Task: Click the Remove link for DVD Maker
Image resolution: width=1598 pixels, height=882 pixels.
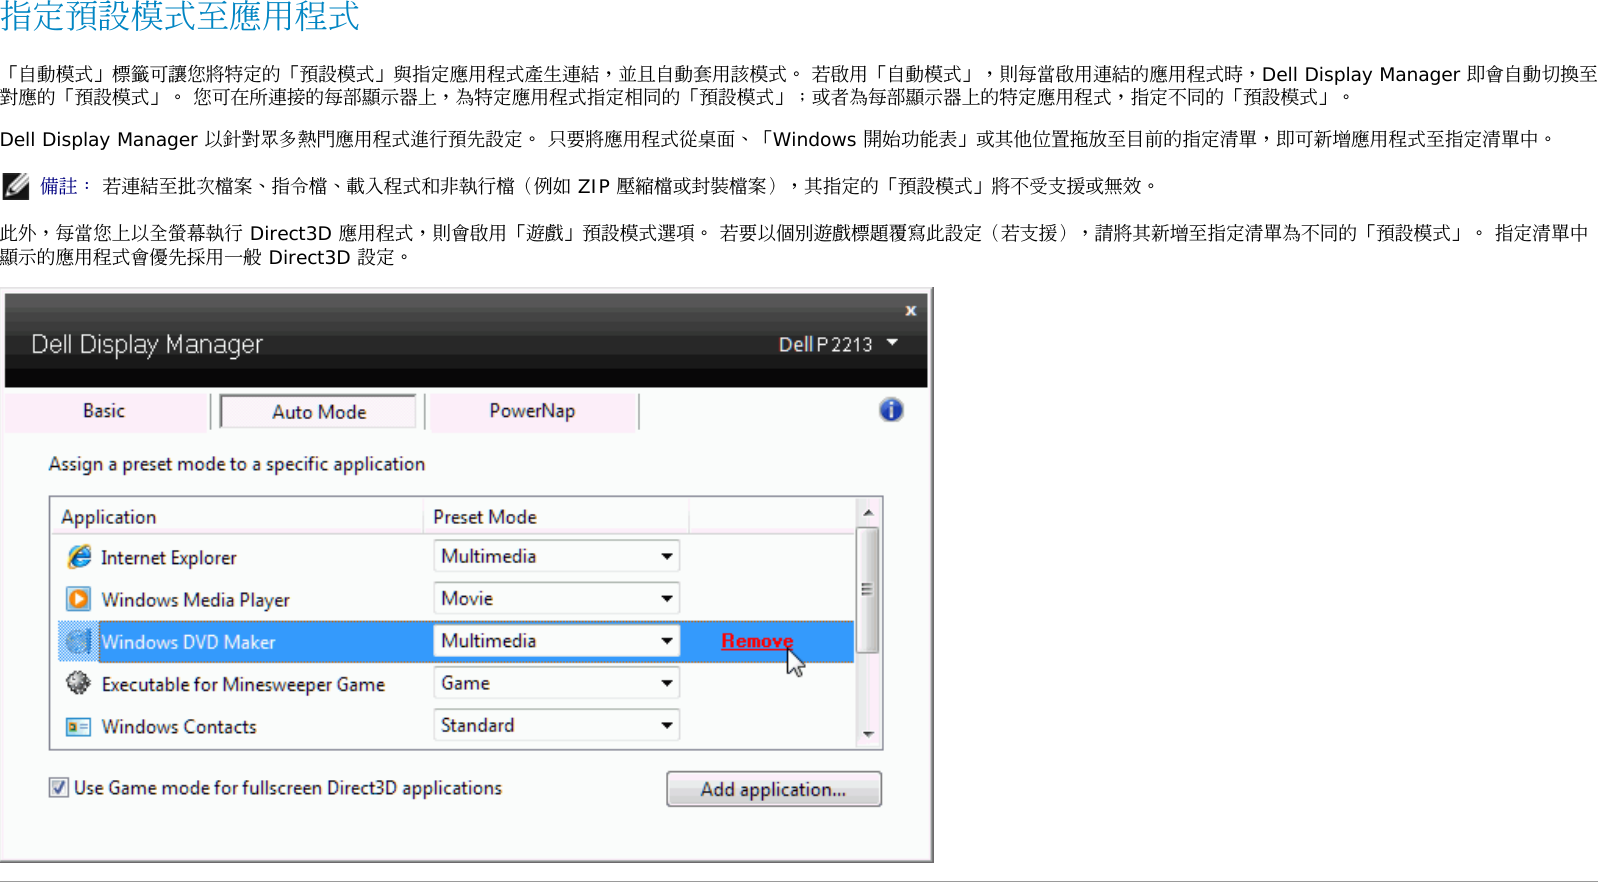Action: pyautogui.click(x=757, y=641)
